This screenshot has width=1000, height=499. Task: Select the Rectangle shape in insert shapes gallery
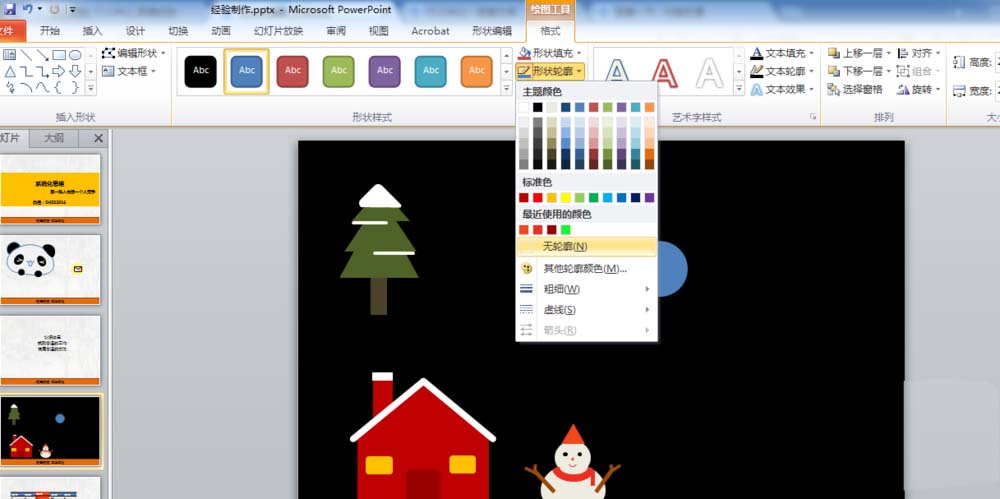pyautogui.click(x=59, y=55)
